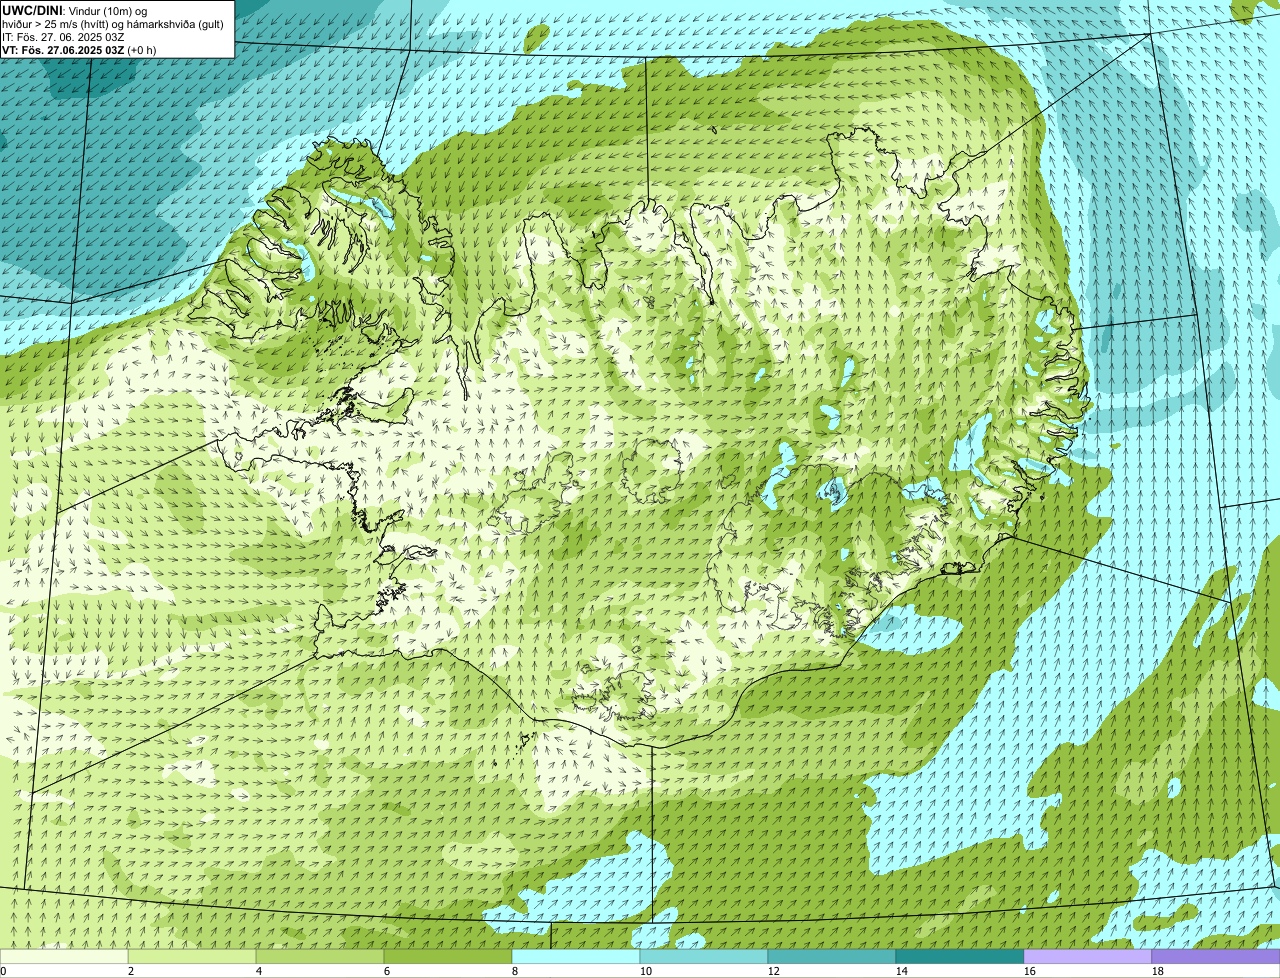Click the 'VT: Fös. 27.06.2025 03Z (+0 h)' line

pyautogui.click(x=79, y=50)
